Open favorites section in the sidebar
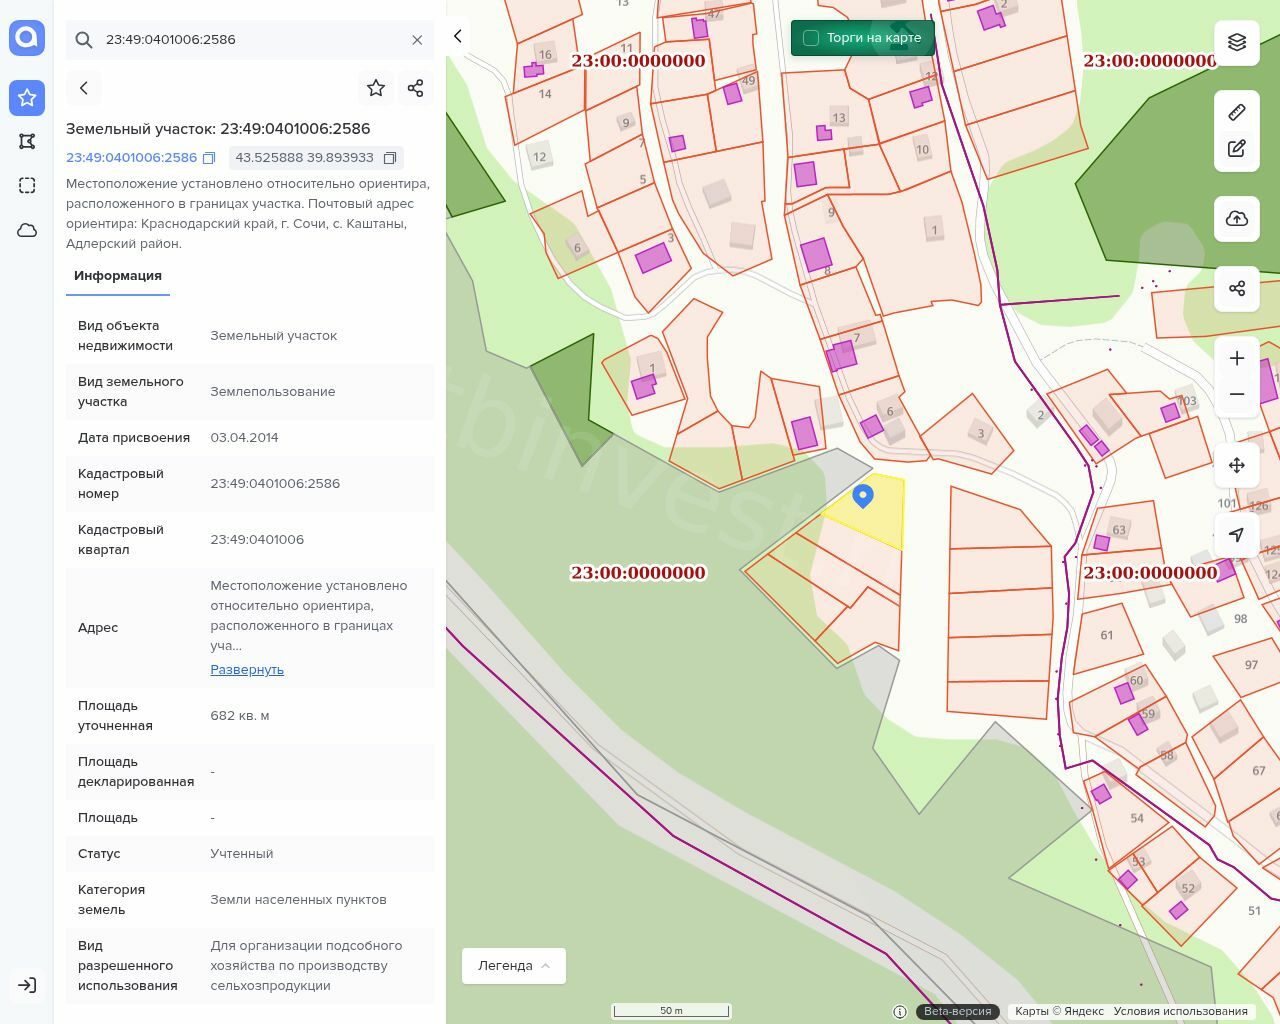 coord(27,98)
